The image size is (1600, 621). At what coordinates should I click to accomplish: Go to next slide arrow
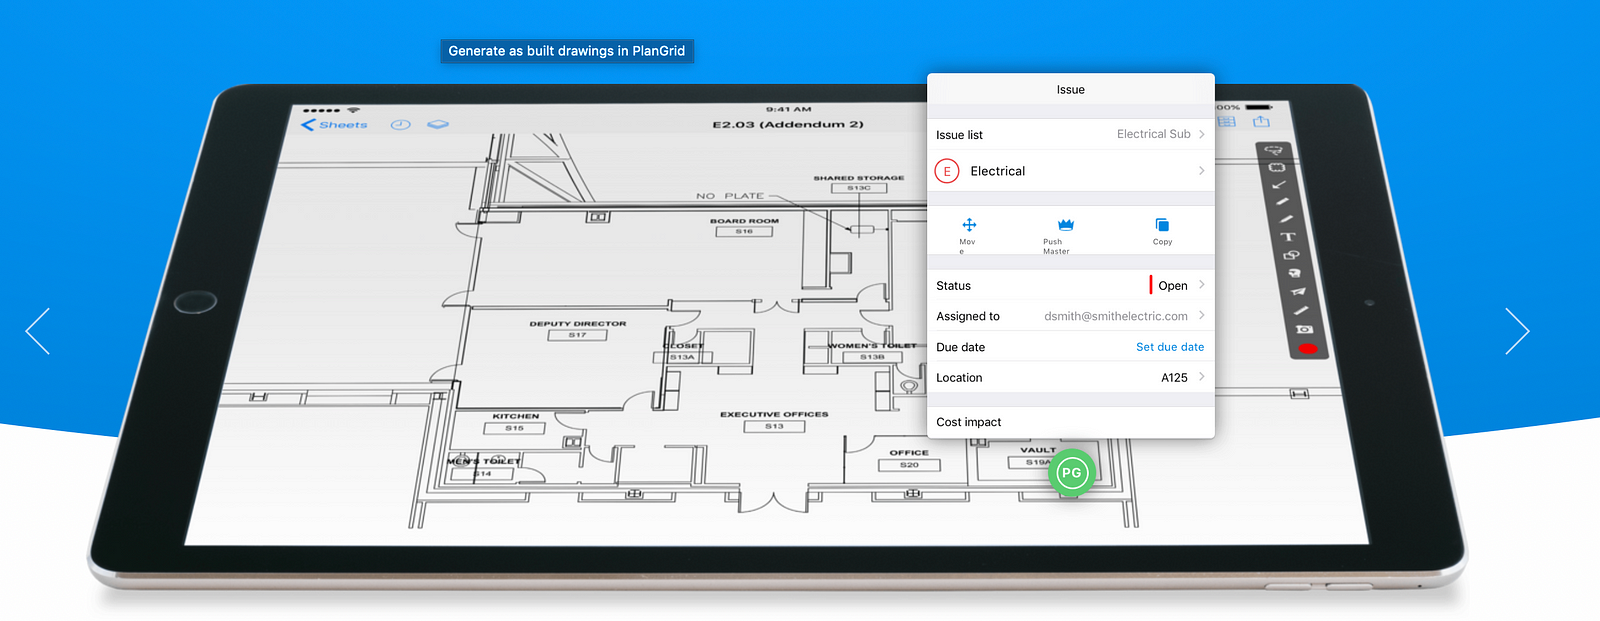pyautogui.click(x=1517, y=331)
